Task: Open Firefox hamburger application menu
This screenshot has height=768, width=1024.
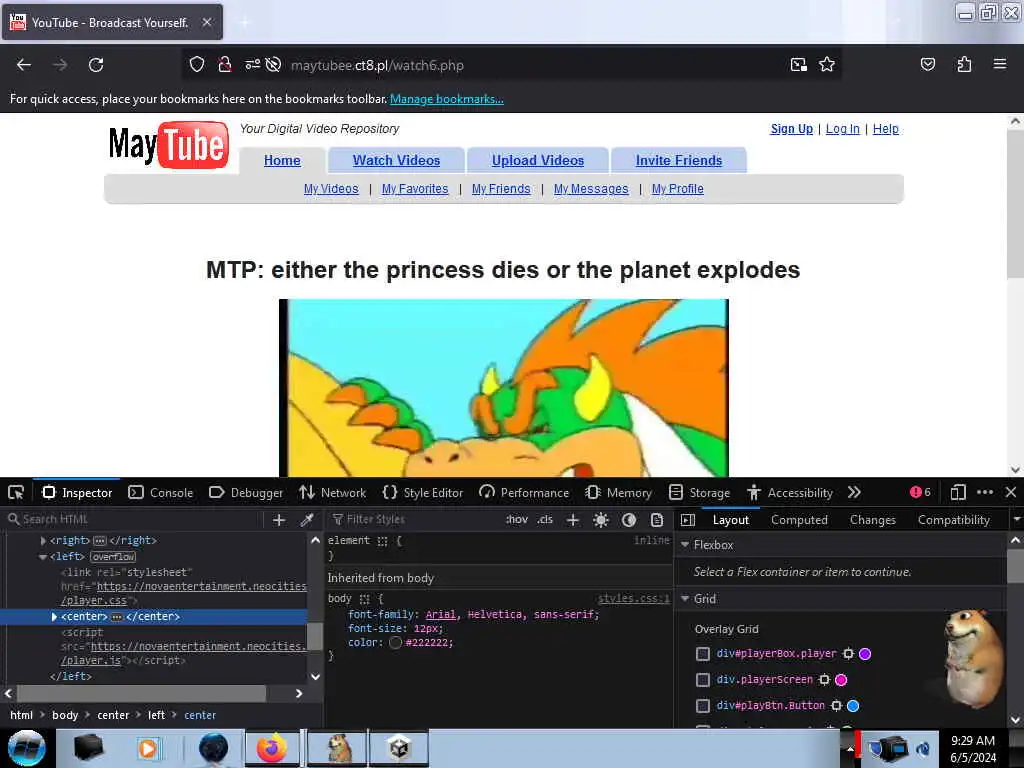Action: coord(1000,64)
